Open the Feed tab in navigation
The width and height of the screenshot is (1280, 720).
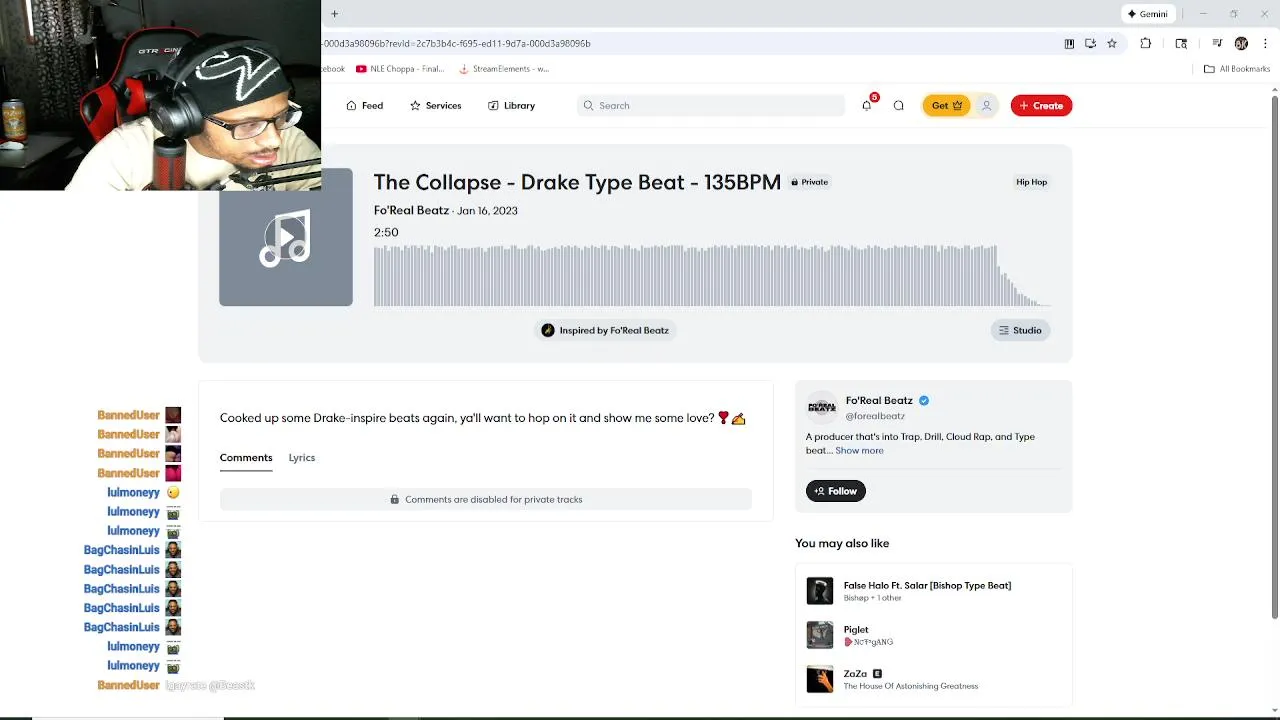364,105
